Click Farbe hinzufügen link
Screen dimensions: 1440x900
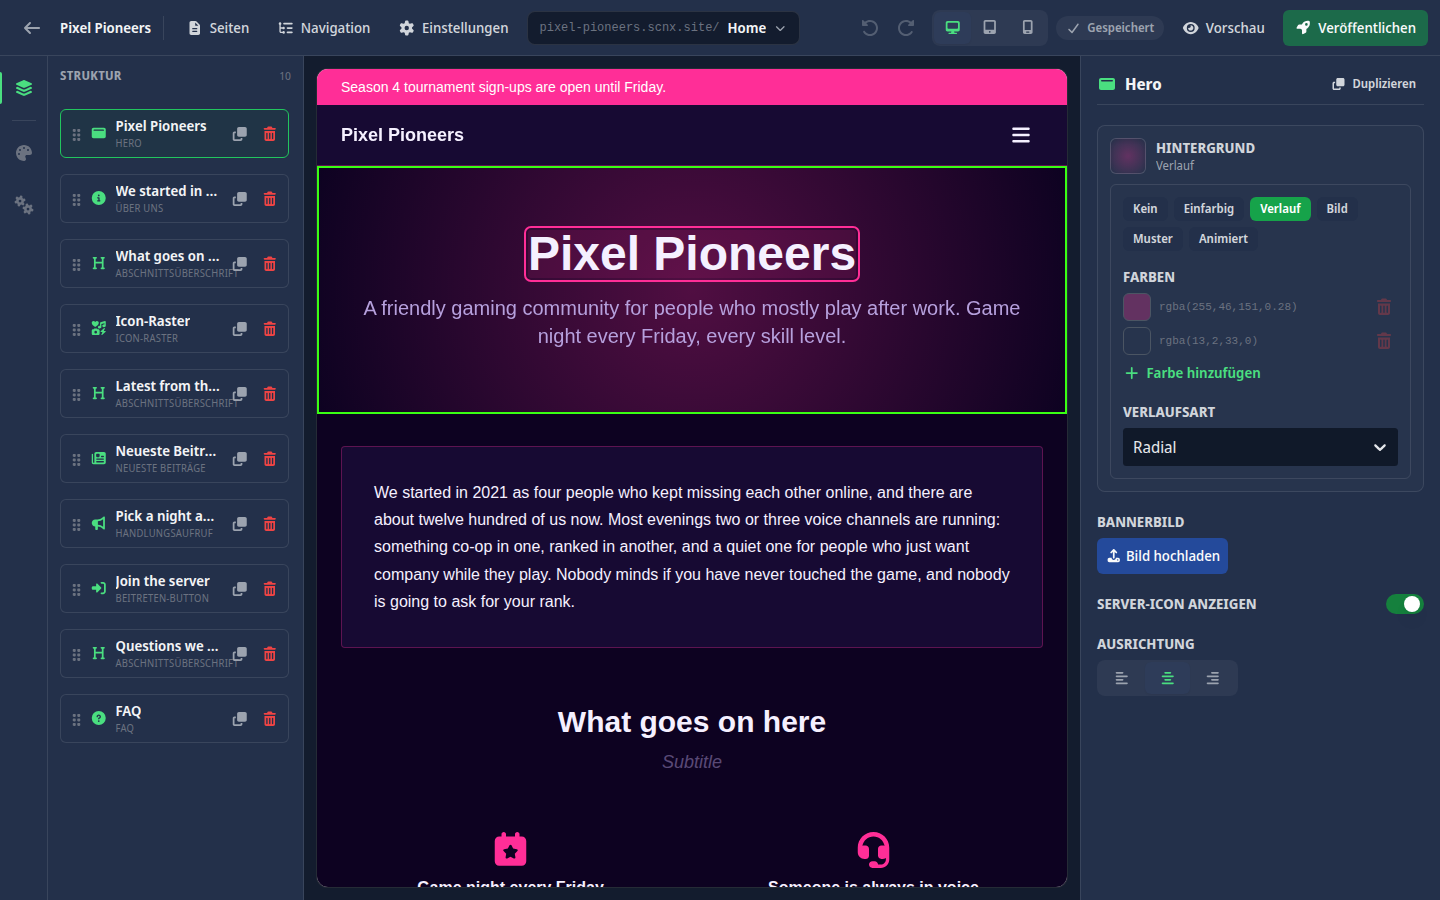[x=1192, y=373]
